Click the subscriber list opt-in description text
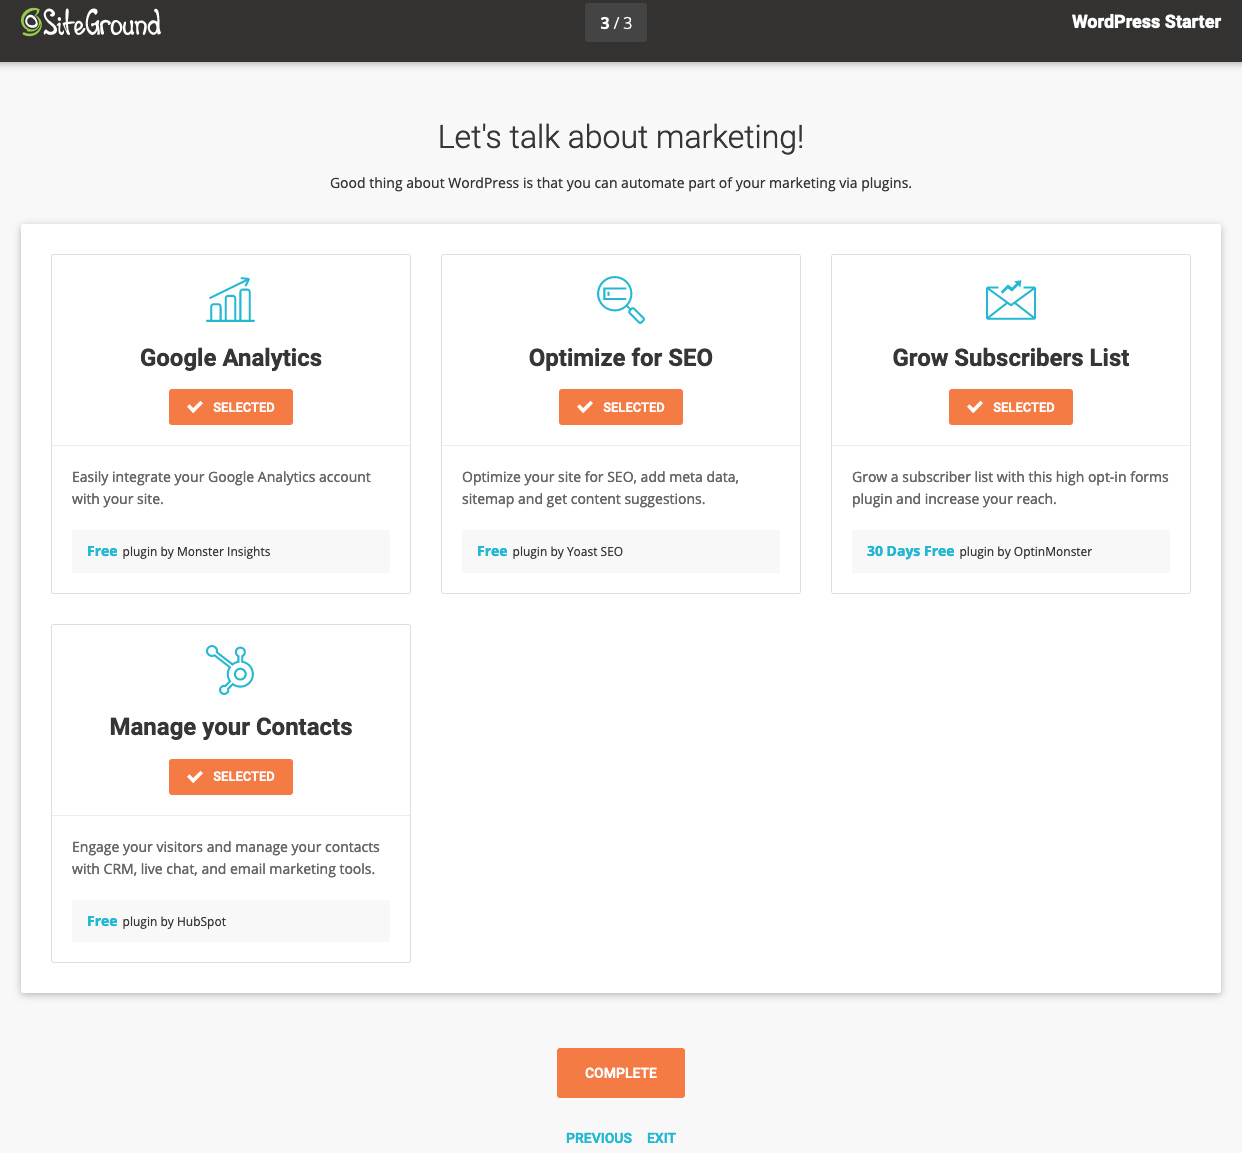 (1010, 488)
